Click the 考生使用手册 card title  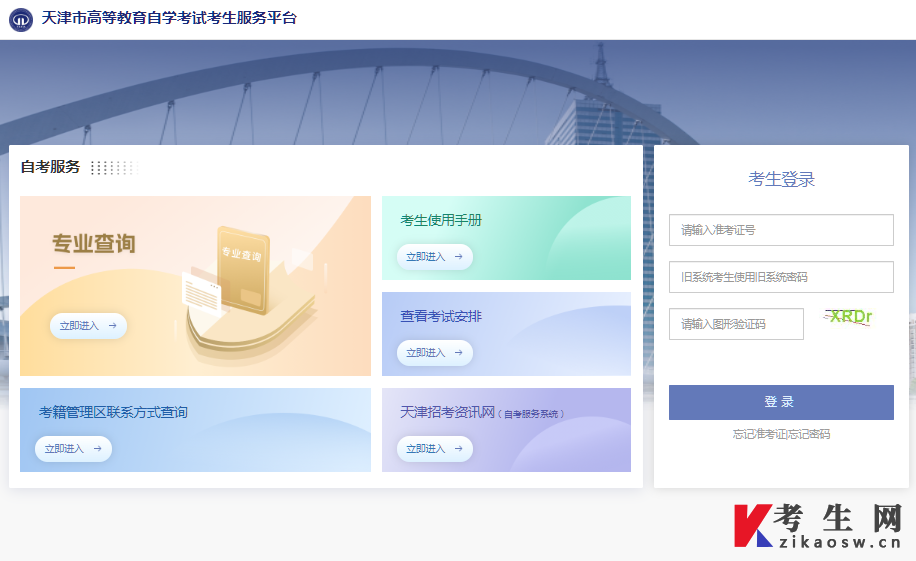click(x=441, y=220)
